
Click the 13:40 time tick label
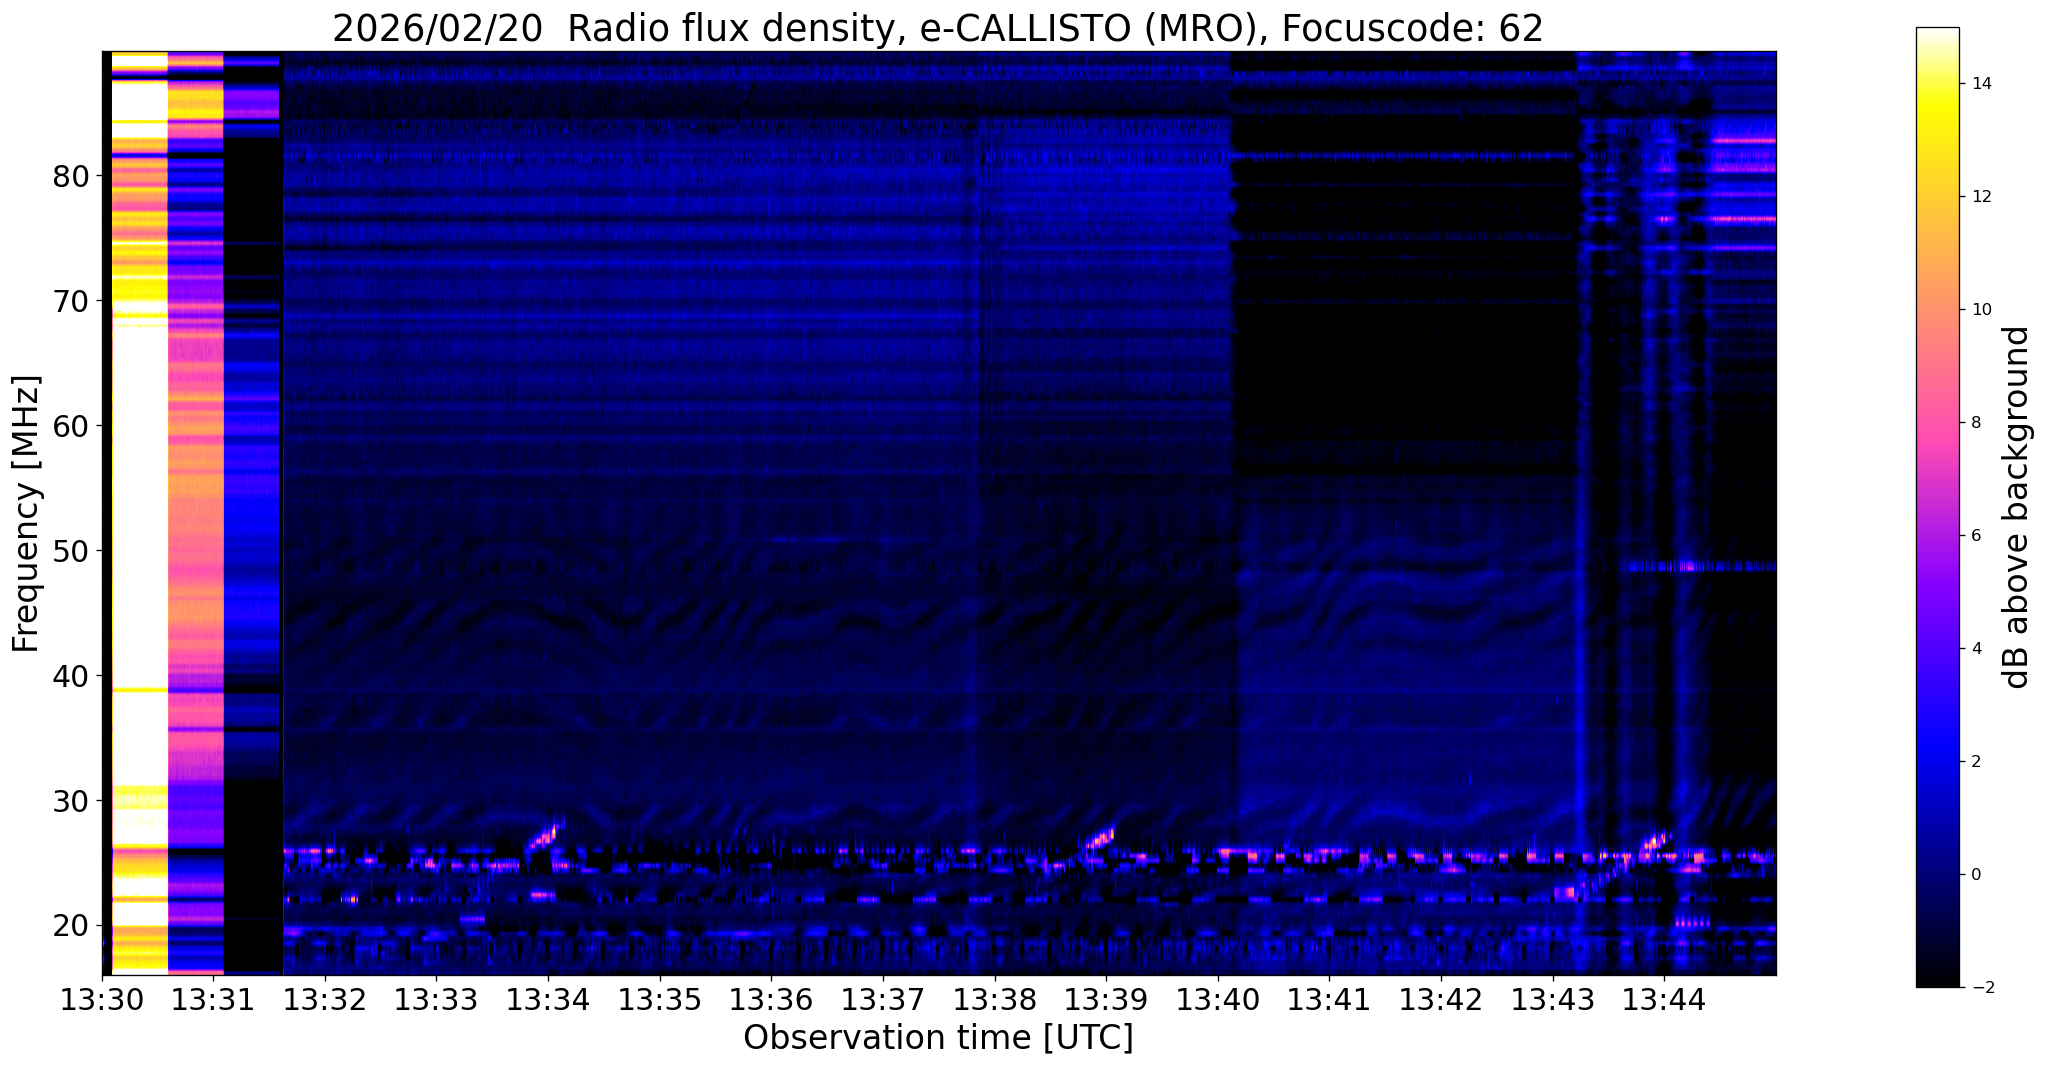pos(1218,999)
